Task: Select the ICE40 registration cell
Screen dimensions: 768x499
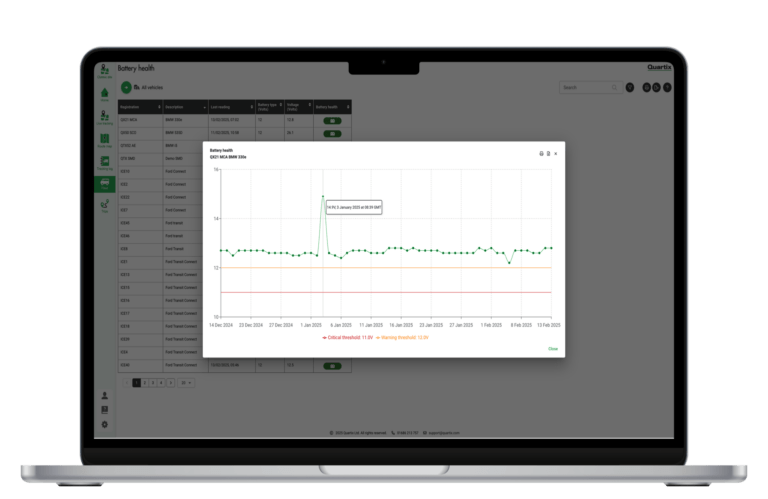Action: [140, 365]
